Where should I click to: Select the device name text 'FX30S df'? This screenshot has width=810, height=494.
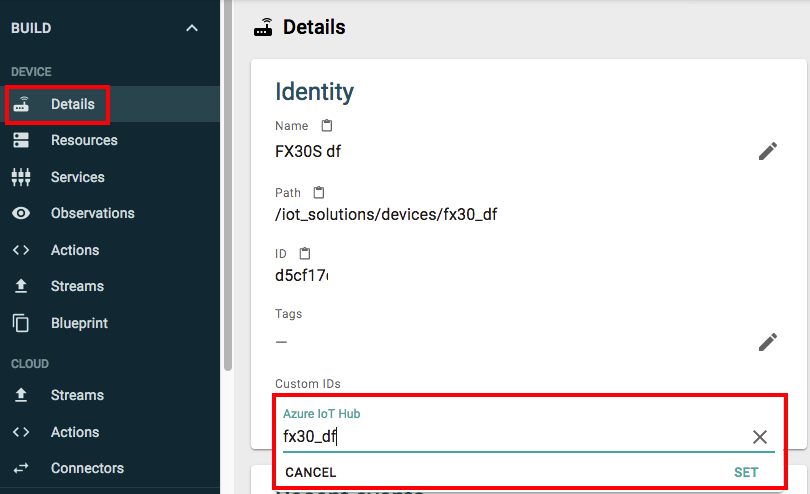tap(308, 151)
